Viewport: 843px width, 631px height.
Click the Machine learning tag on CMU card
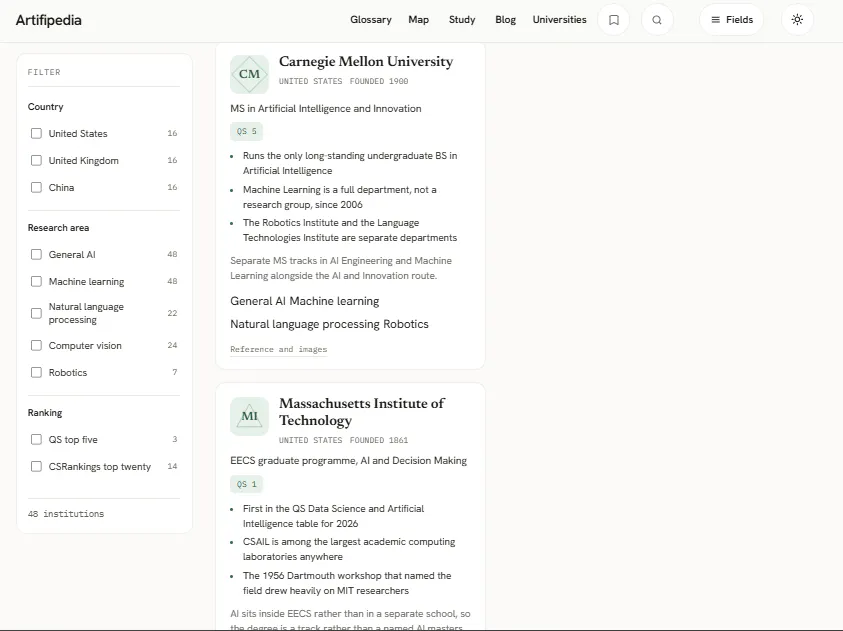tap(334, 301)
